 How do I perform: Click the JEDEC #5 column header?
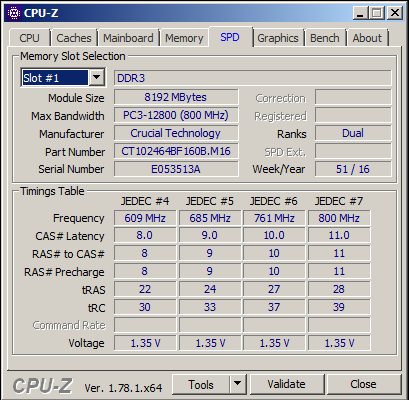(x=210, y=201)
